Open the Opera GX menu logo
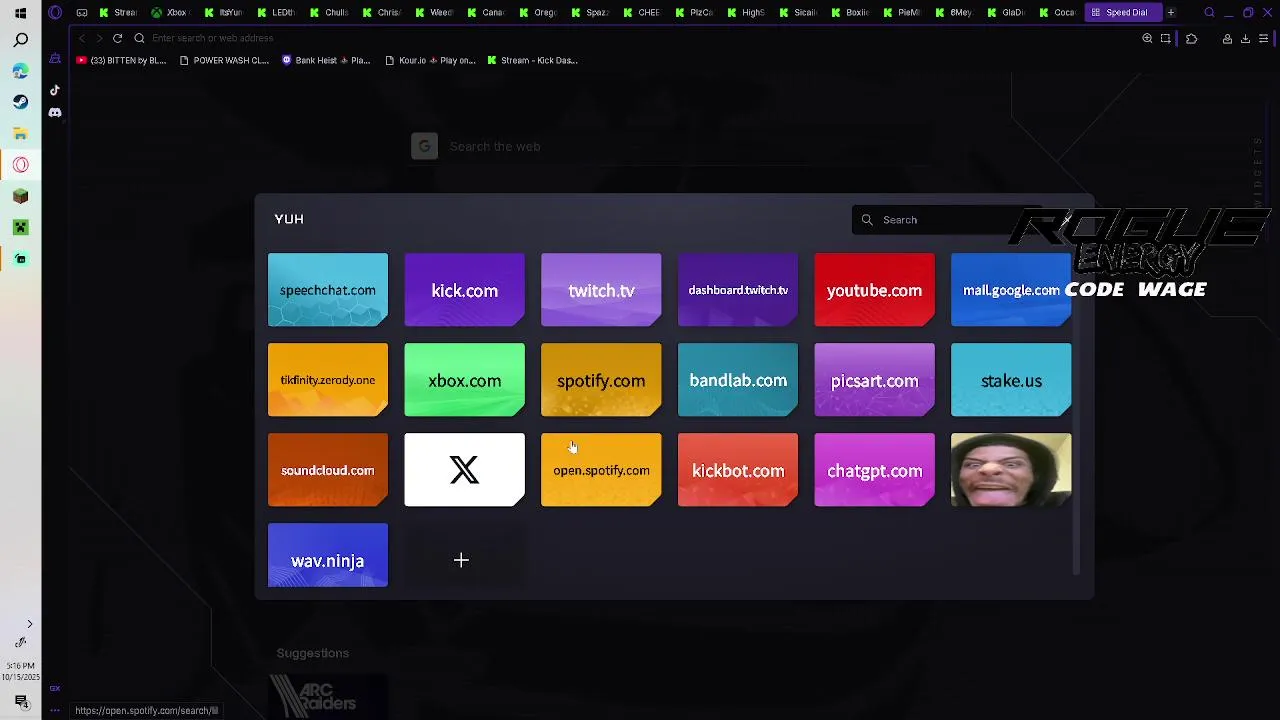This screenshot has width=1280, height=720. point(55,12)
